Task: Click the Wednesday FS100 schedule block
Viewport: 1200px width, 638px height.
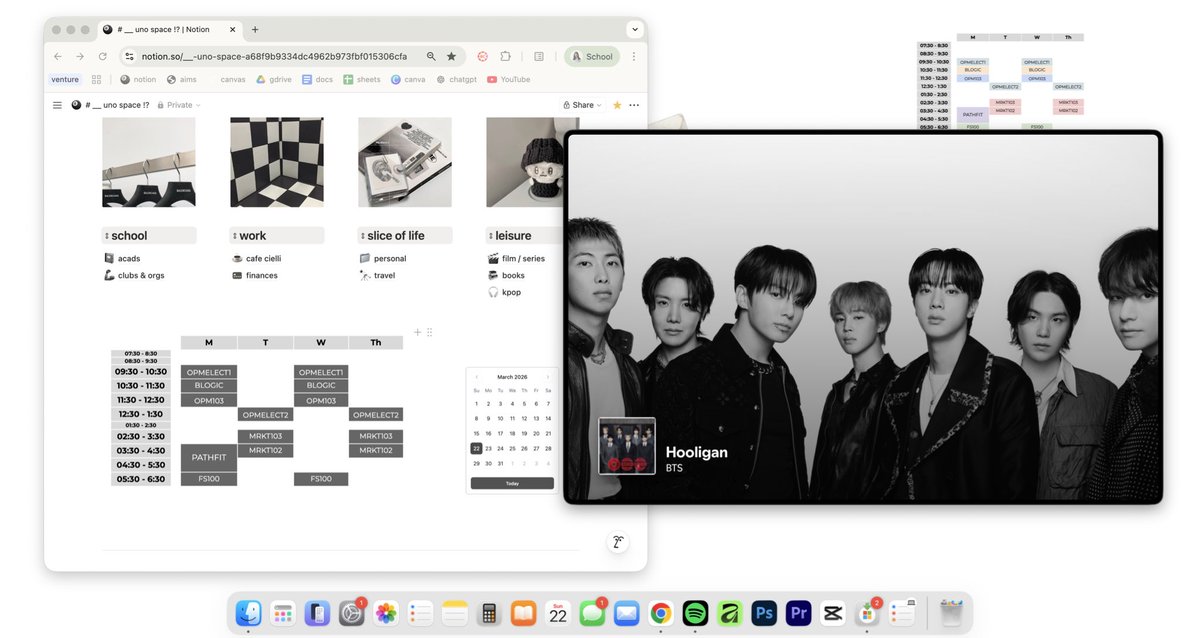Action: [321, 479]
